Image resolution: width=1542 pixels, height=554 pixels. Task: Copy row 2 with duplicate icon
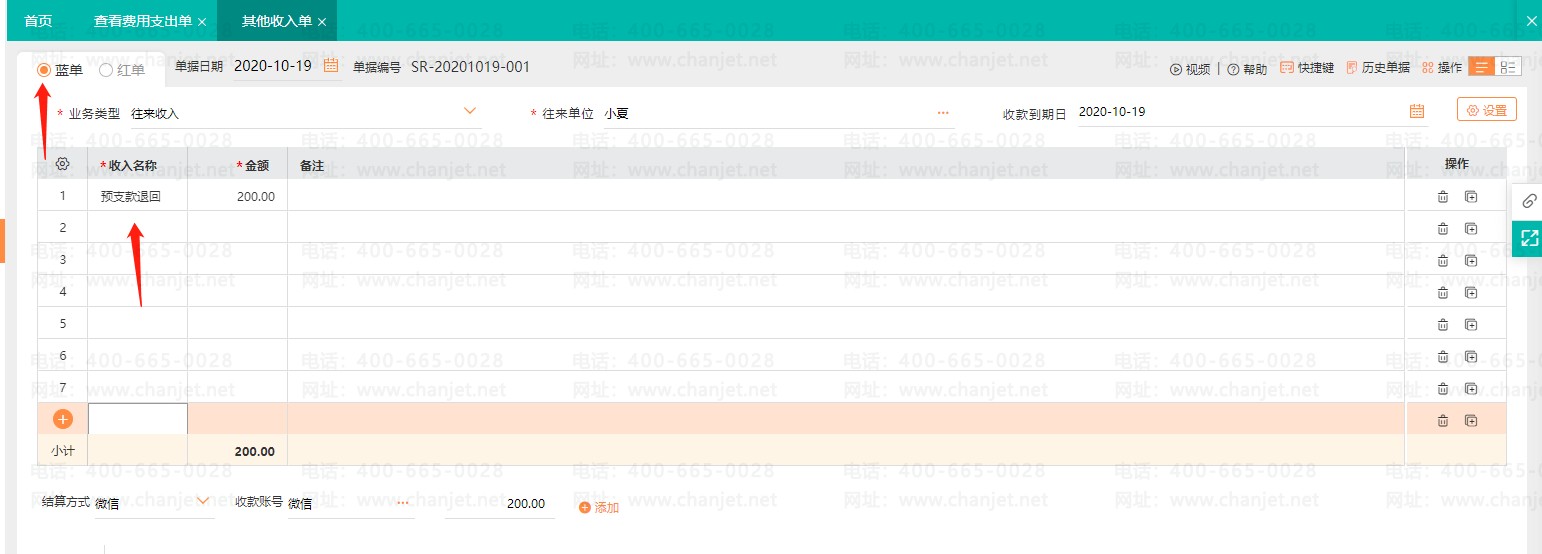pos(1471,228)
